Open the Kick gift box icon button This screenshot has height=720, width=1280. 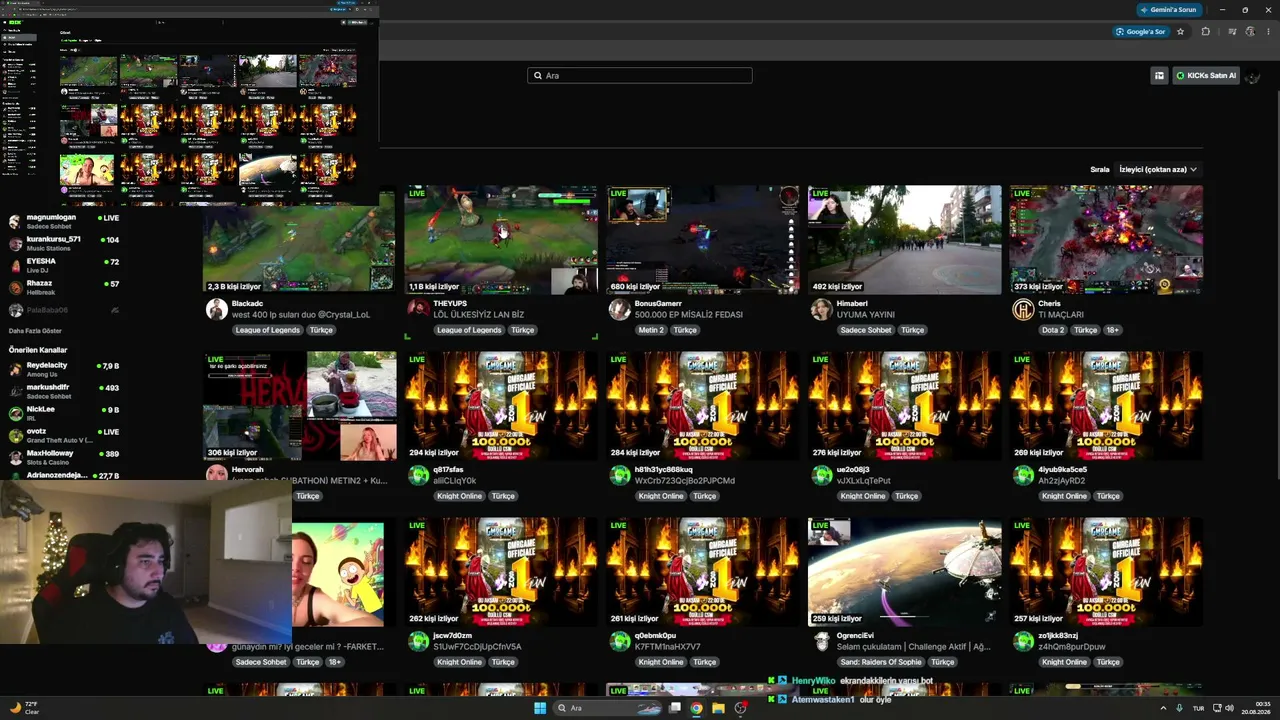[x=1159, y=75]
